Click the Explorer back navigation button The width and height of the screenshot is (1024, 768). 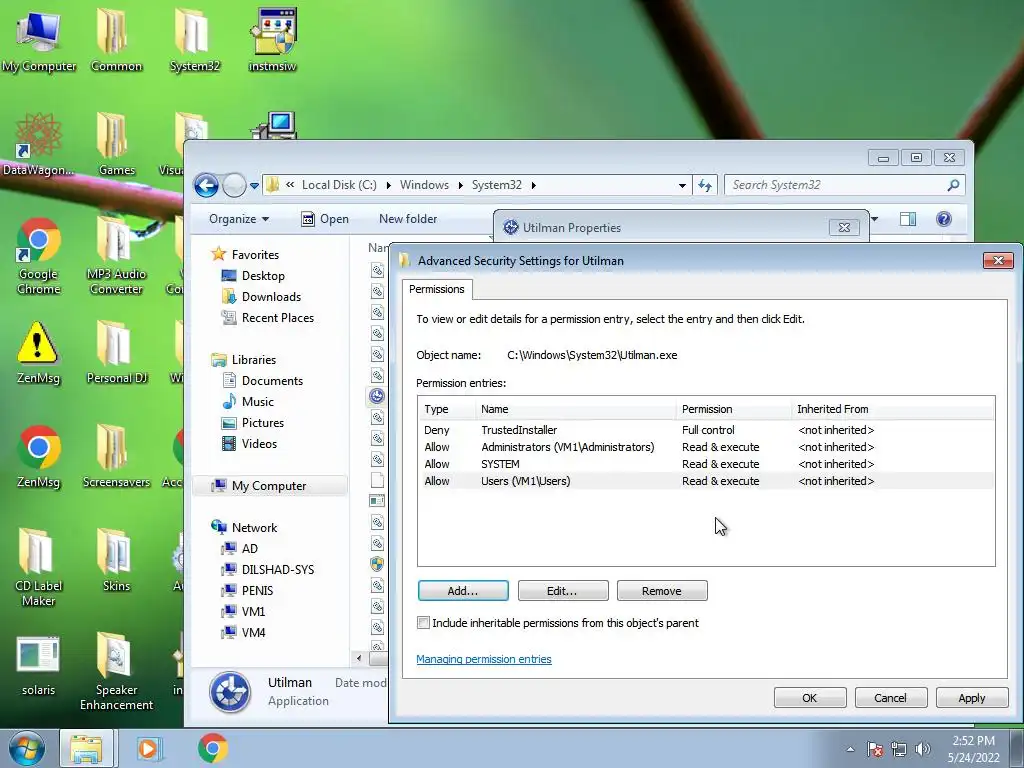click(206, 185)
